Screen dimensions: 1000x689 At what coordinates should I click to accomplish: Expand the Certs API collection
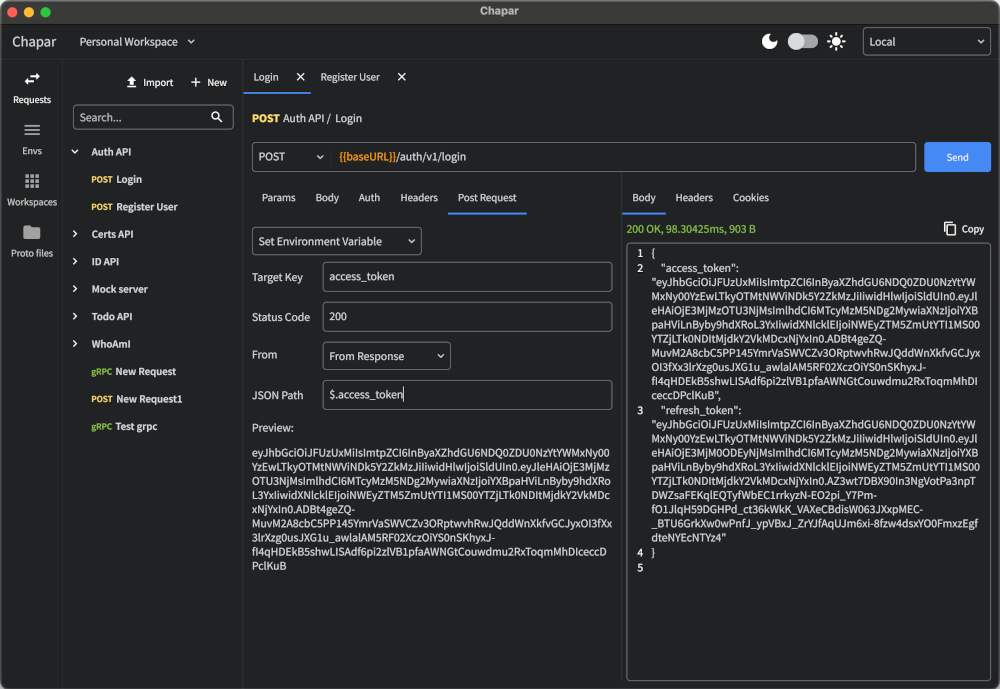click(x=75, y=234)
